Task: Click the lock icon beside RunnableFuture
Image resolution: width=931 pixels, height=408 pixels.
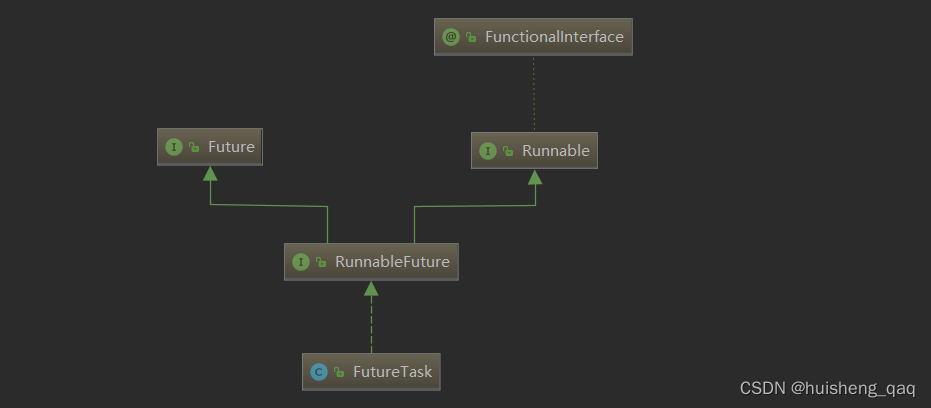Action: (x=321, y=263)
